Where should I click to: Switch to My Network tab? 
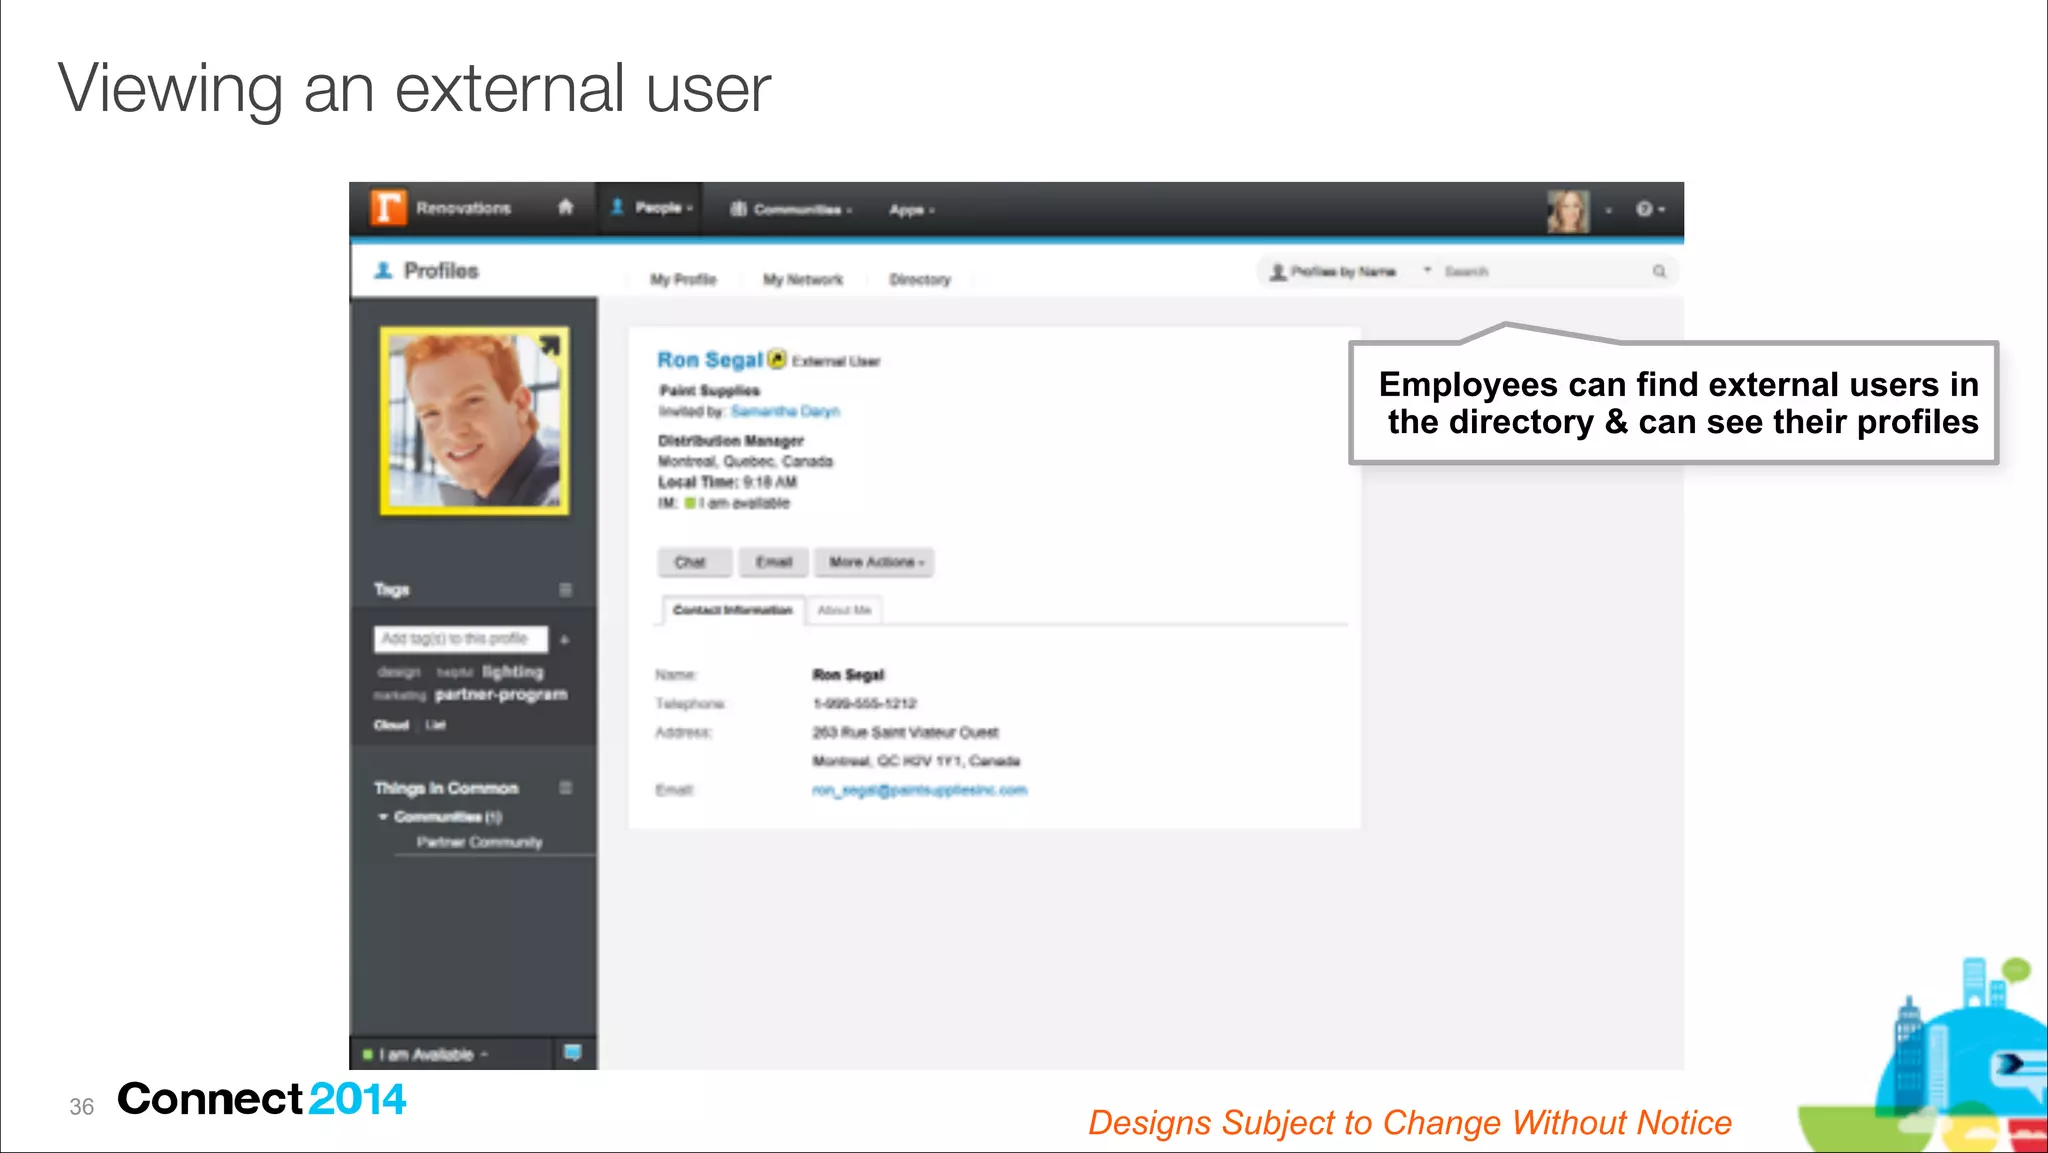[x=803, y=279]
